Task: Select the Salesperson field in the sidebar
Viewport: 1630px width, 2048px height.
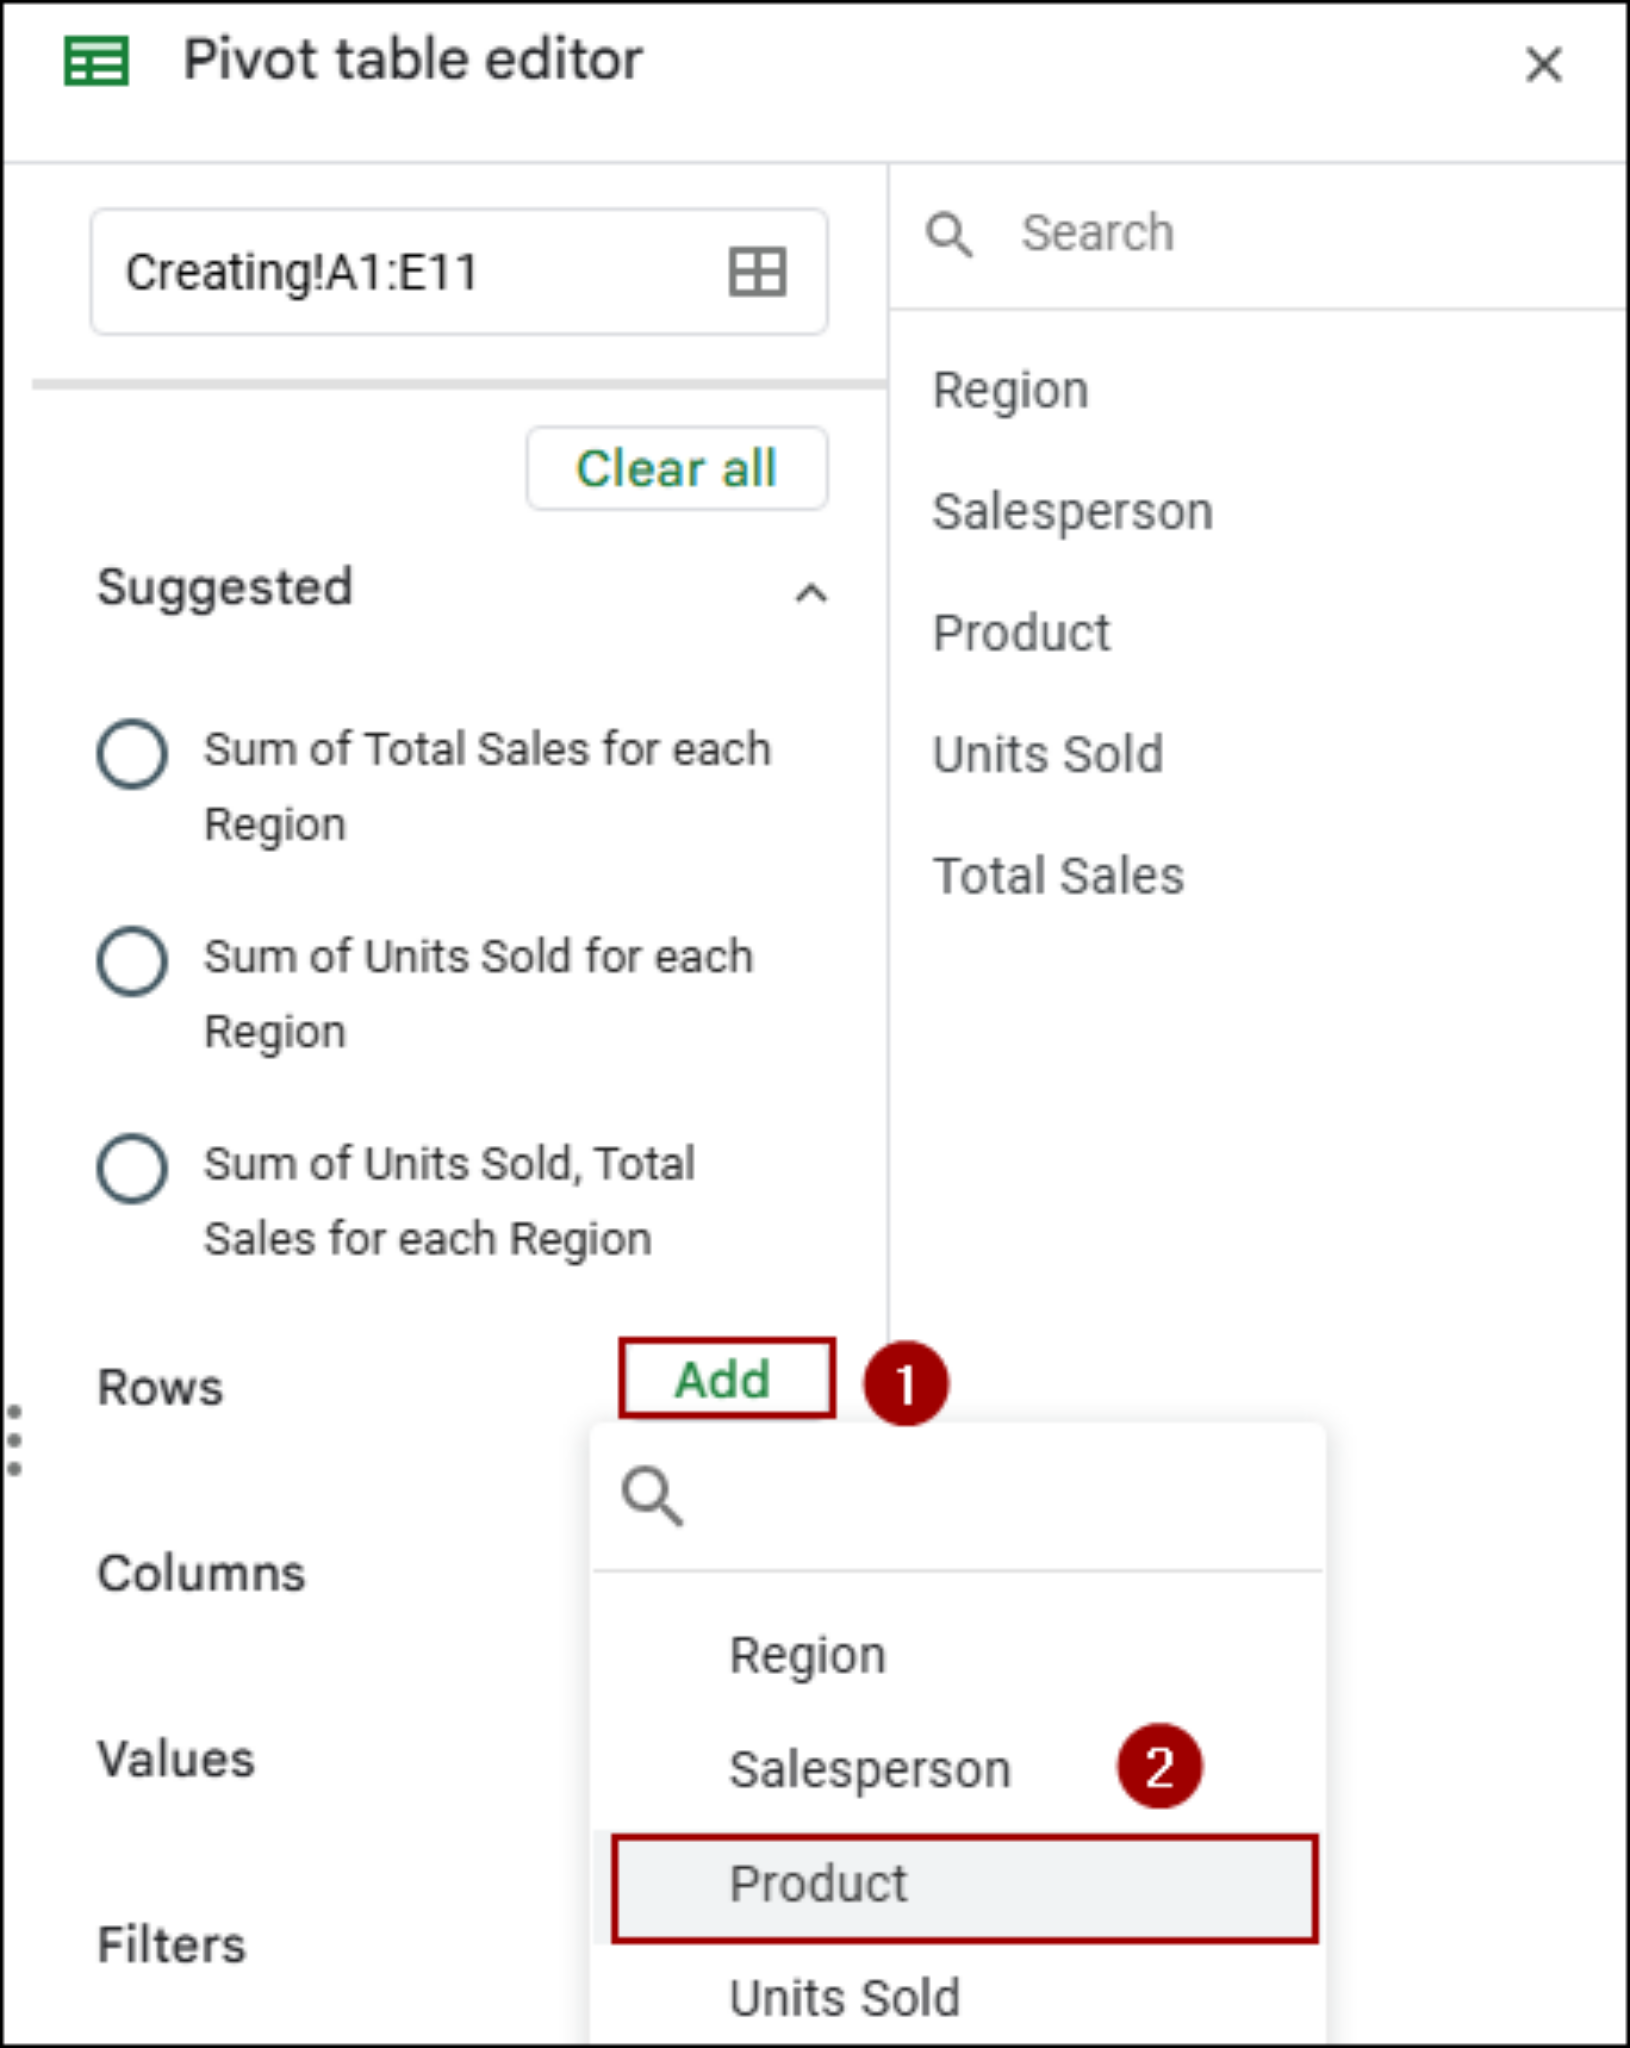Action: coord(1072,511)
